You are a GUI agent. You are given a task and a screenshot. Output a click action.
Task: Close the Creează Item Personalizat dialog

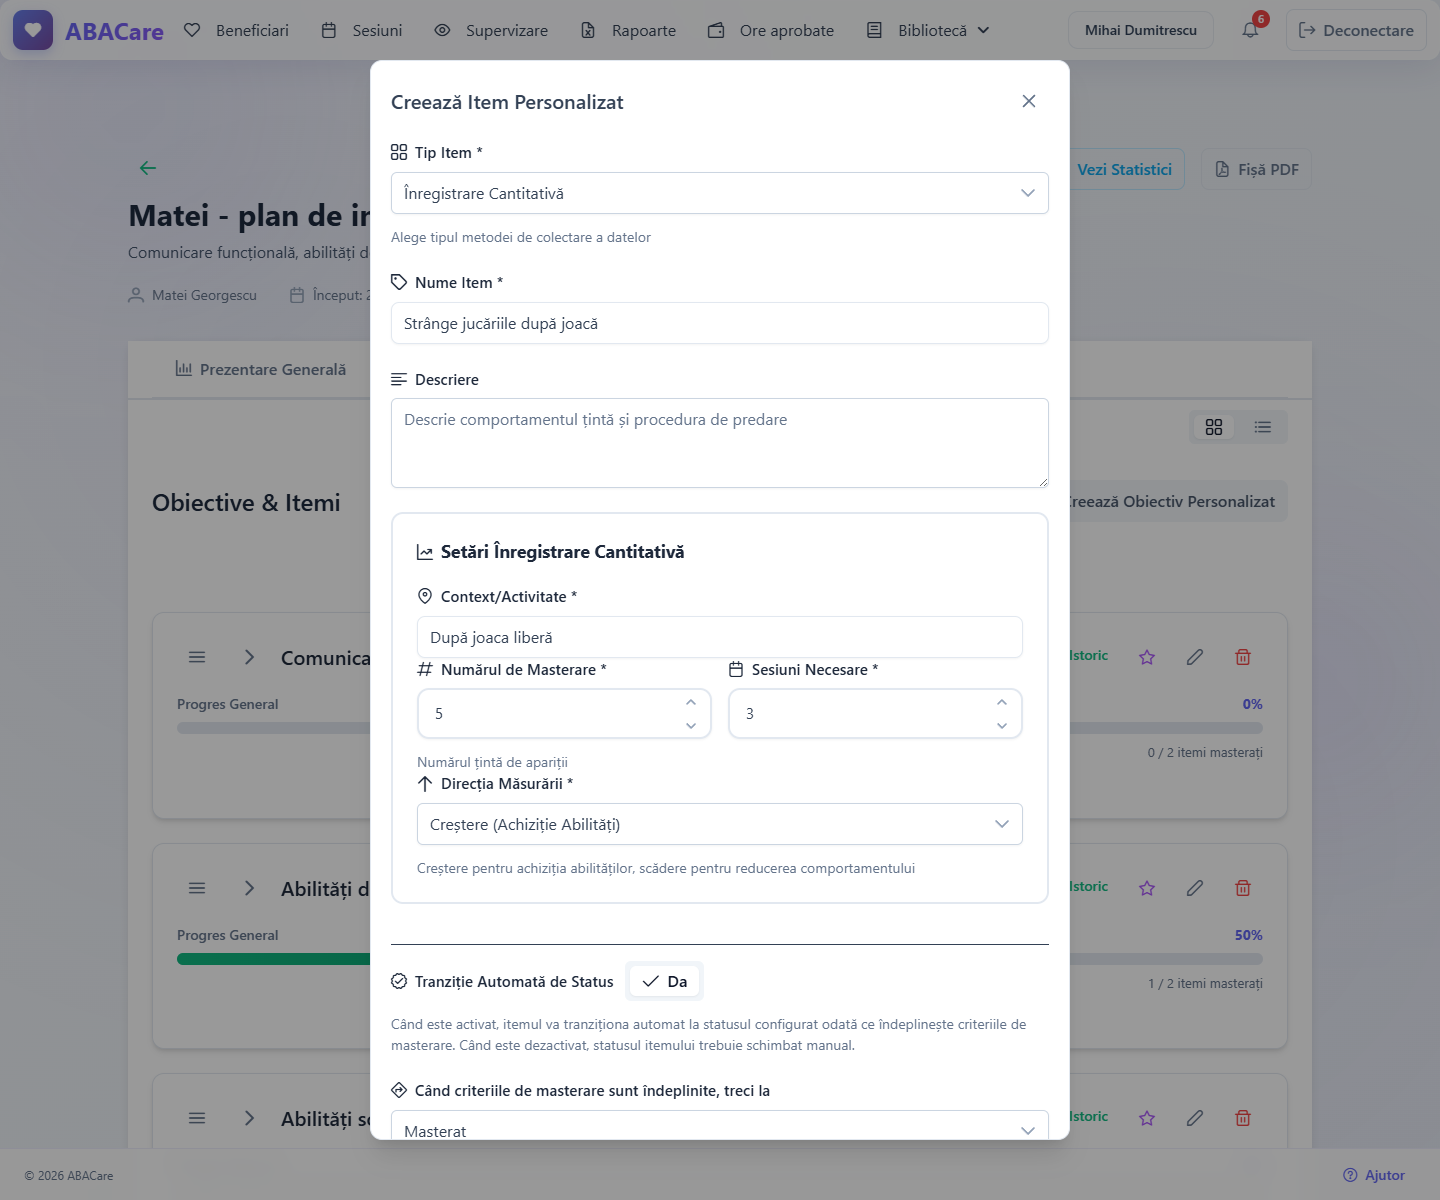1029,101
